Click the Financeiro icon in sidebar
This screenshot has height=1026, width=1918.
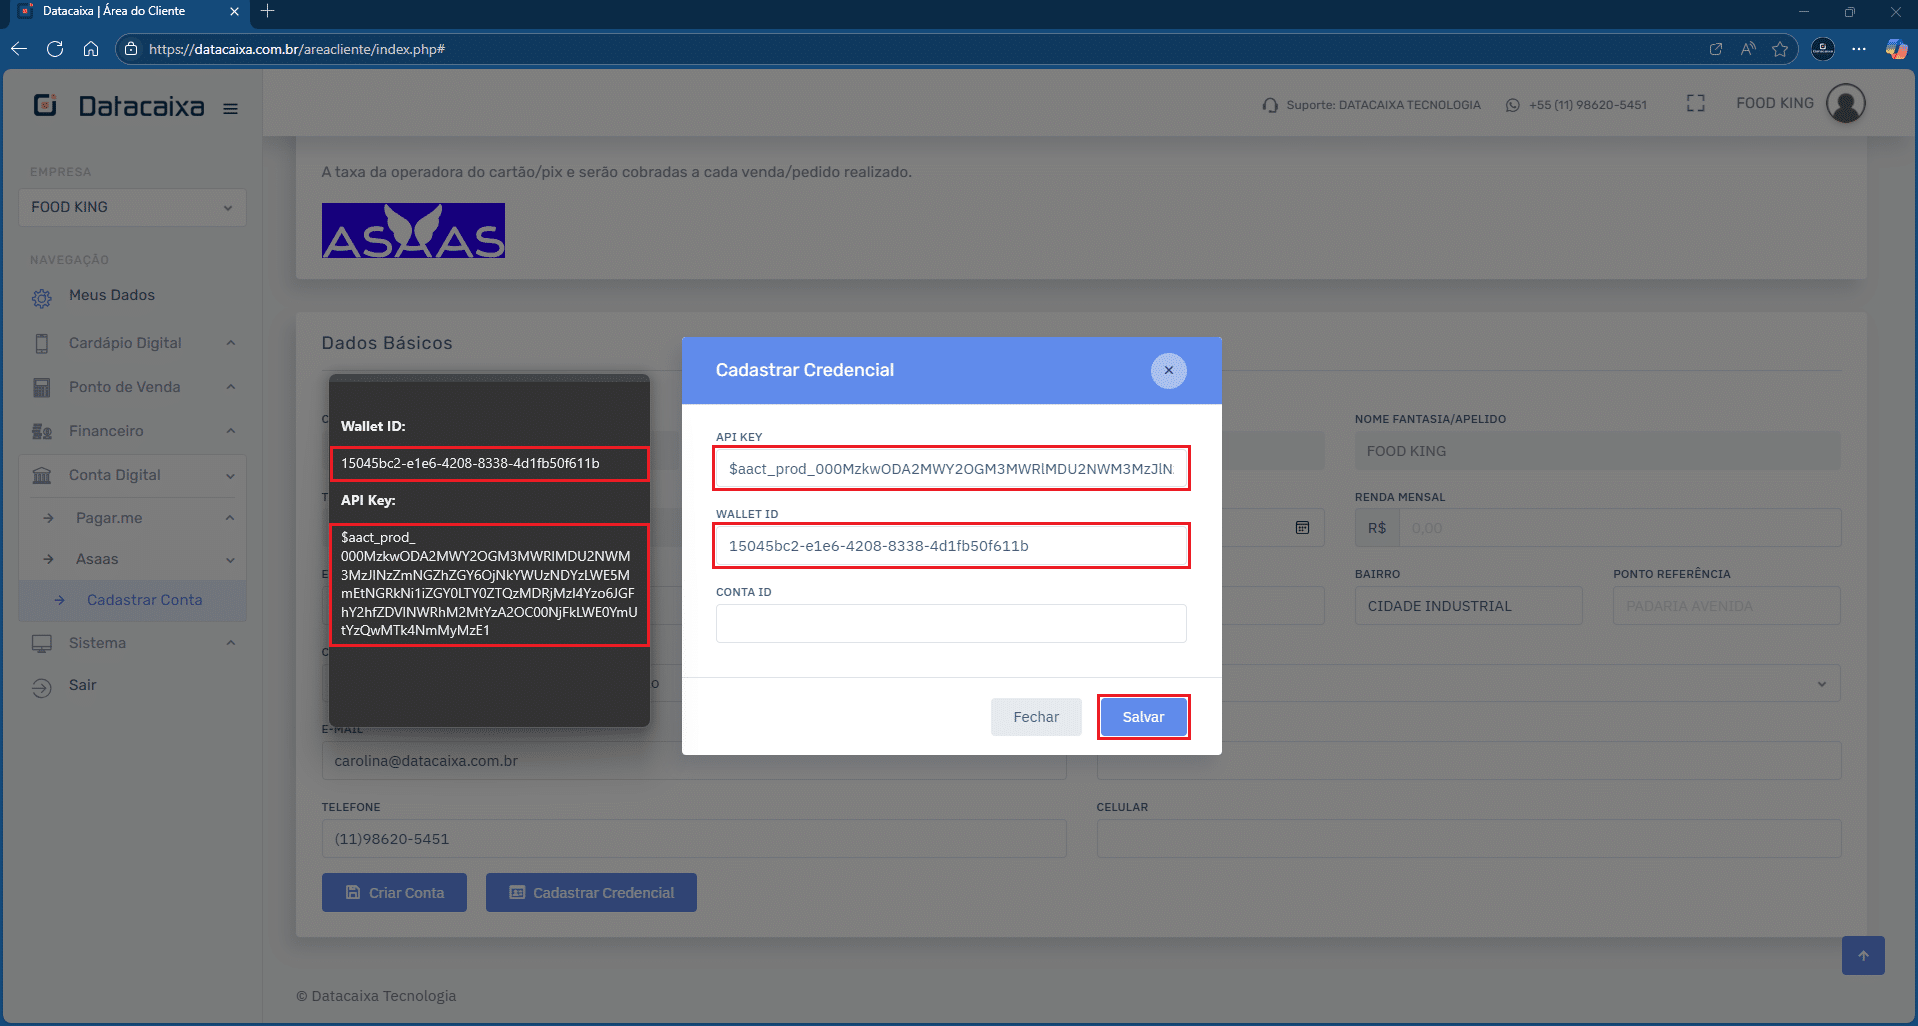[x=41, y=430]
